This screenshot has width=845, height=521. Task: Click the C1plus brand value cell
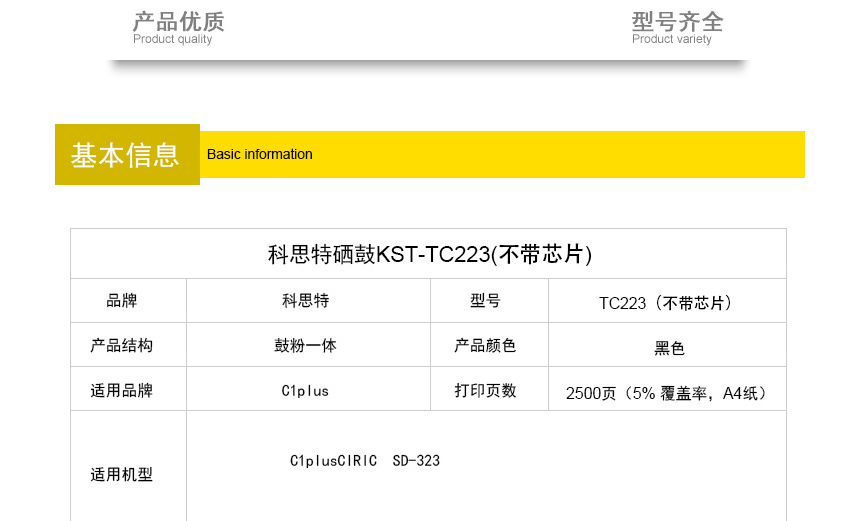point(306,390)
